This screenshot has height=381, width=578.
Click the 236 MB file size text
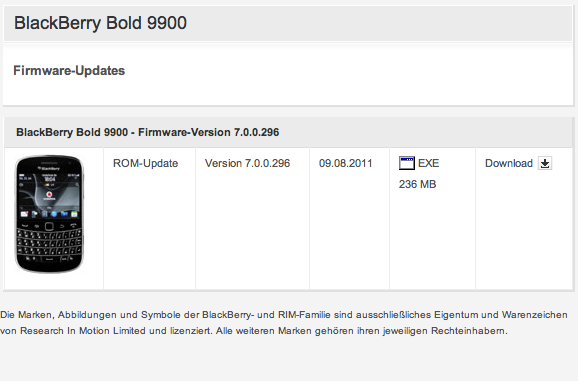pos(417,184)
